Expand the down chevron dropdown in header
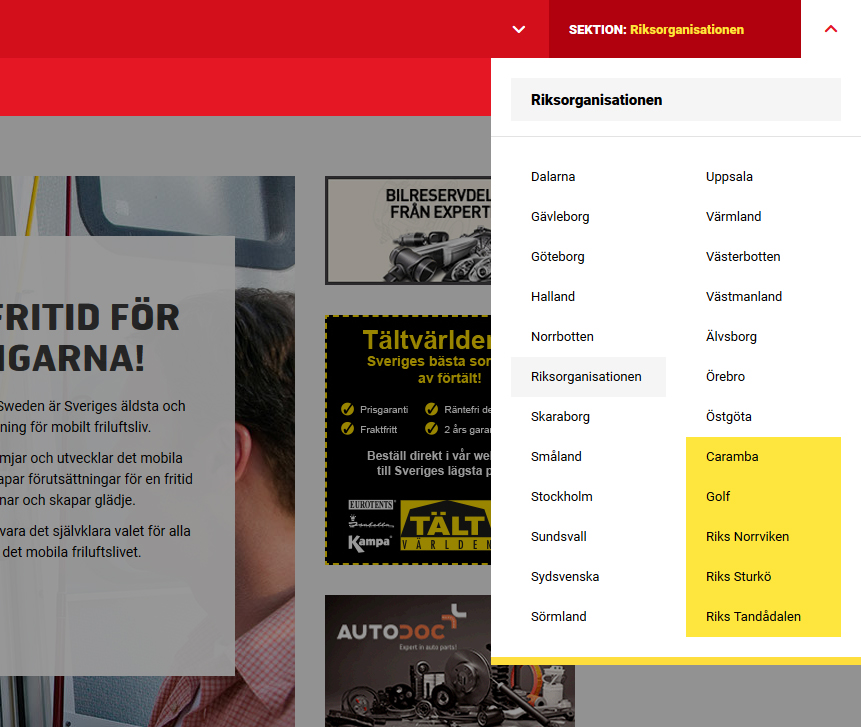The width and height of the screenshot is (861, 727). pos(518,29)
